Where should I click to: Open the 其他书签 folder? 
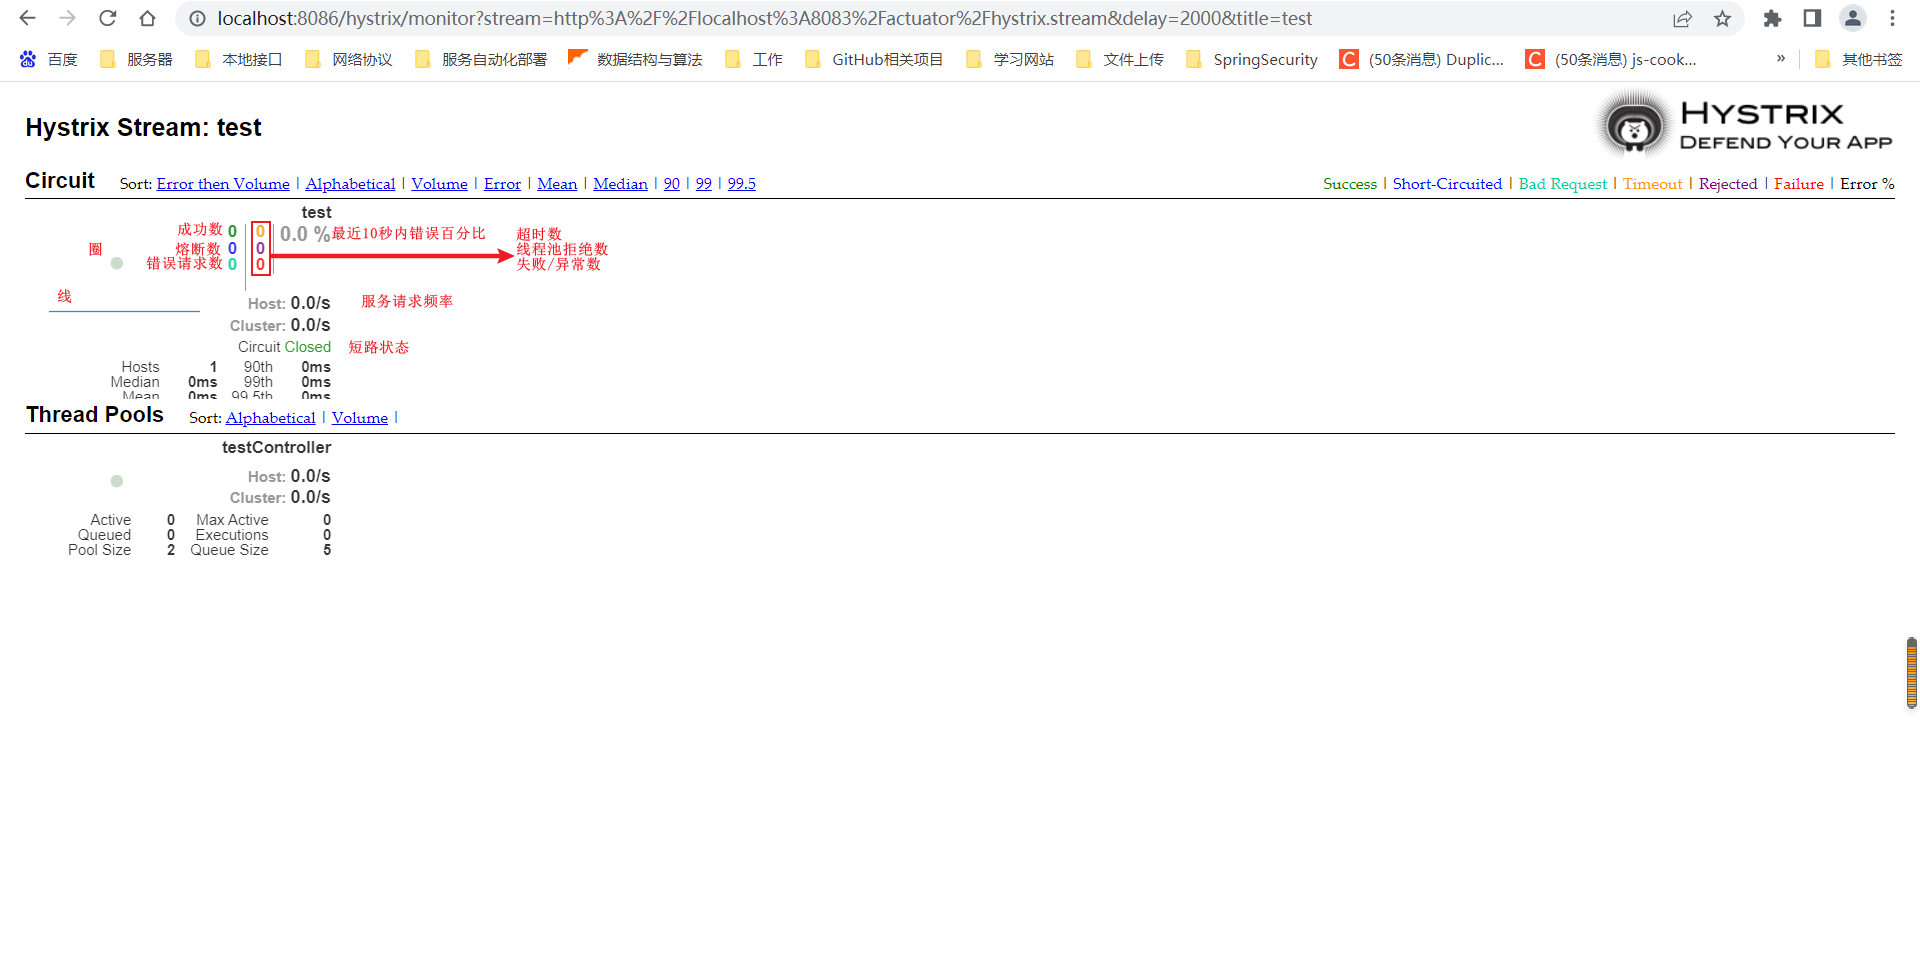pyautogui.click(x=1859, y=59)
